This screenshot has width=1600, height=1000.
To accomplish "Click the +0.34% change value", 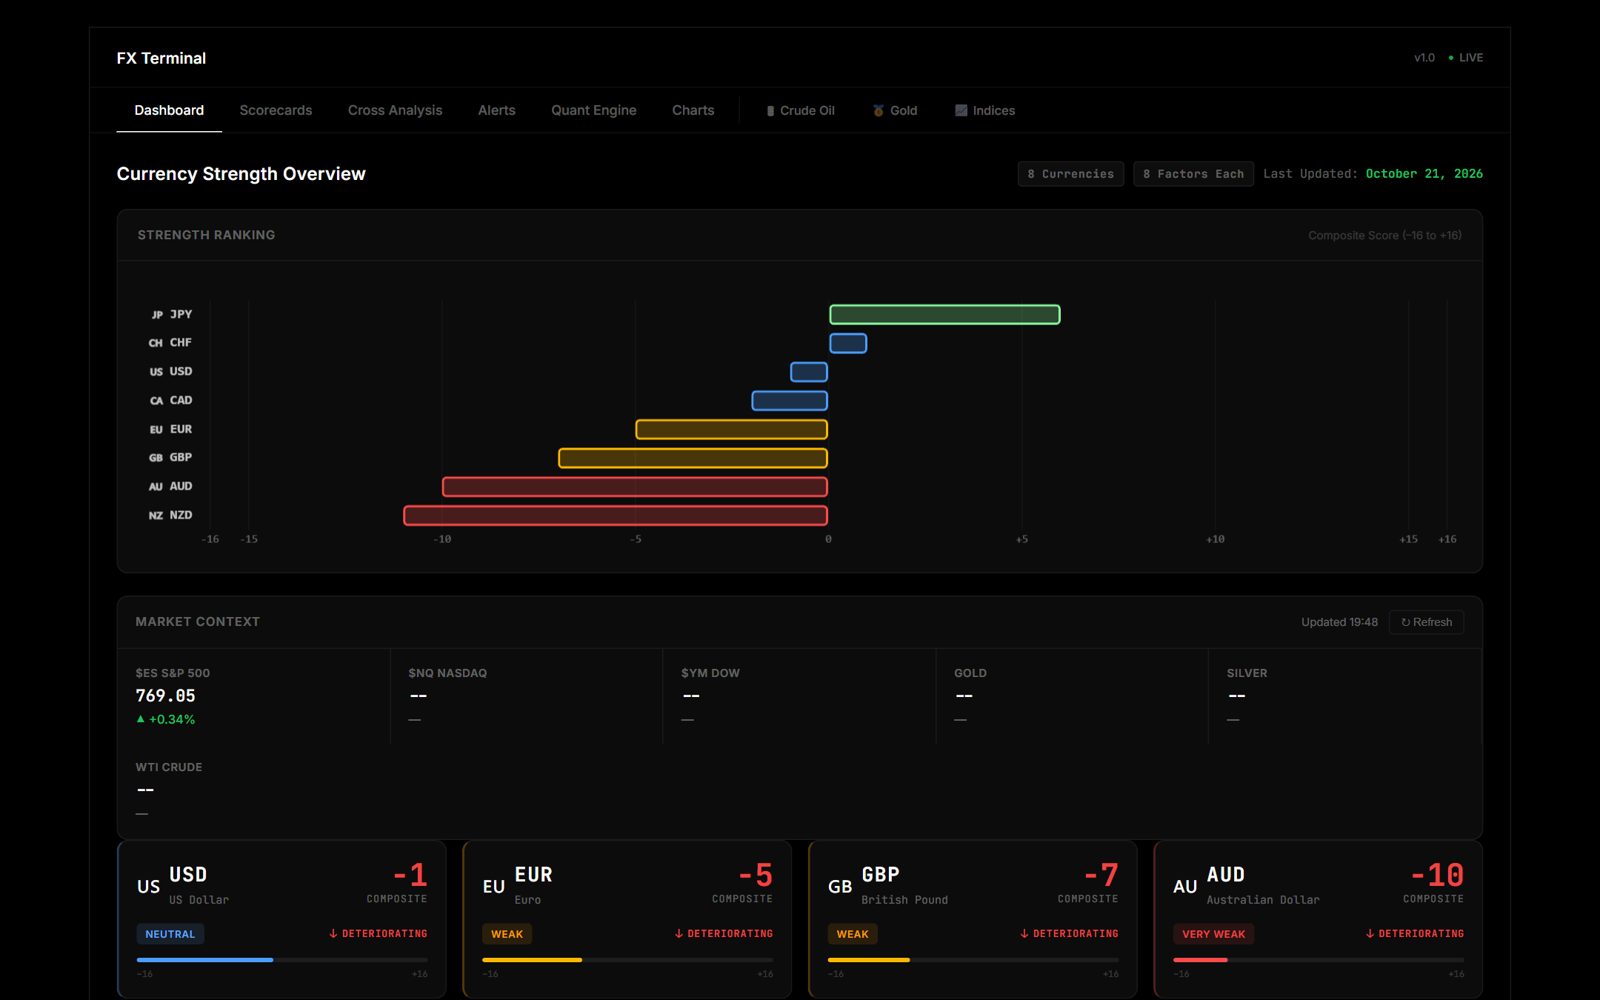I will (166, 719).
